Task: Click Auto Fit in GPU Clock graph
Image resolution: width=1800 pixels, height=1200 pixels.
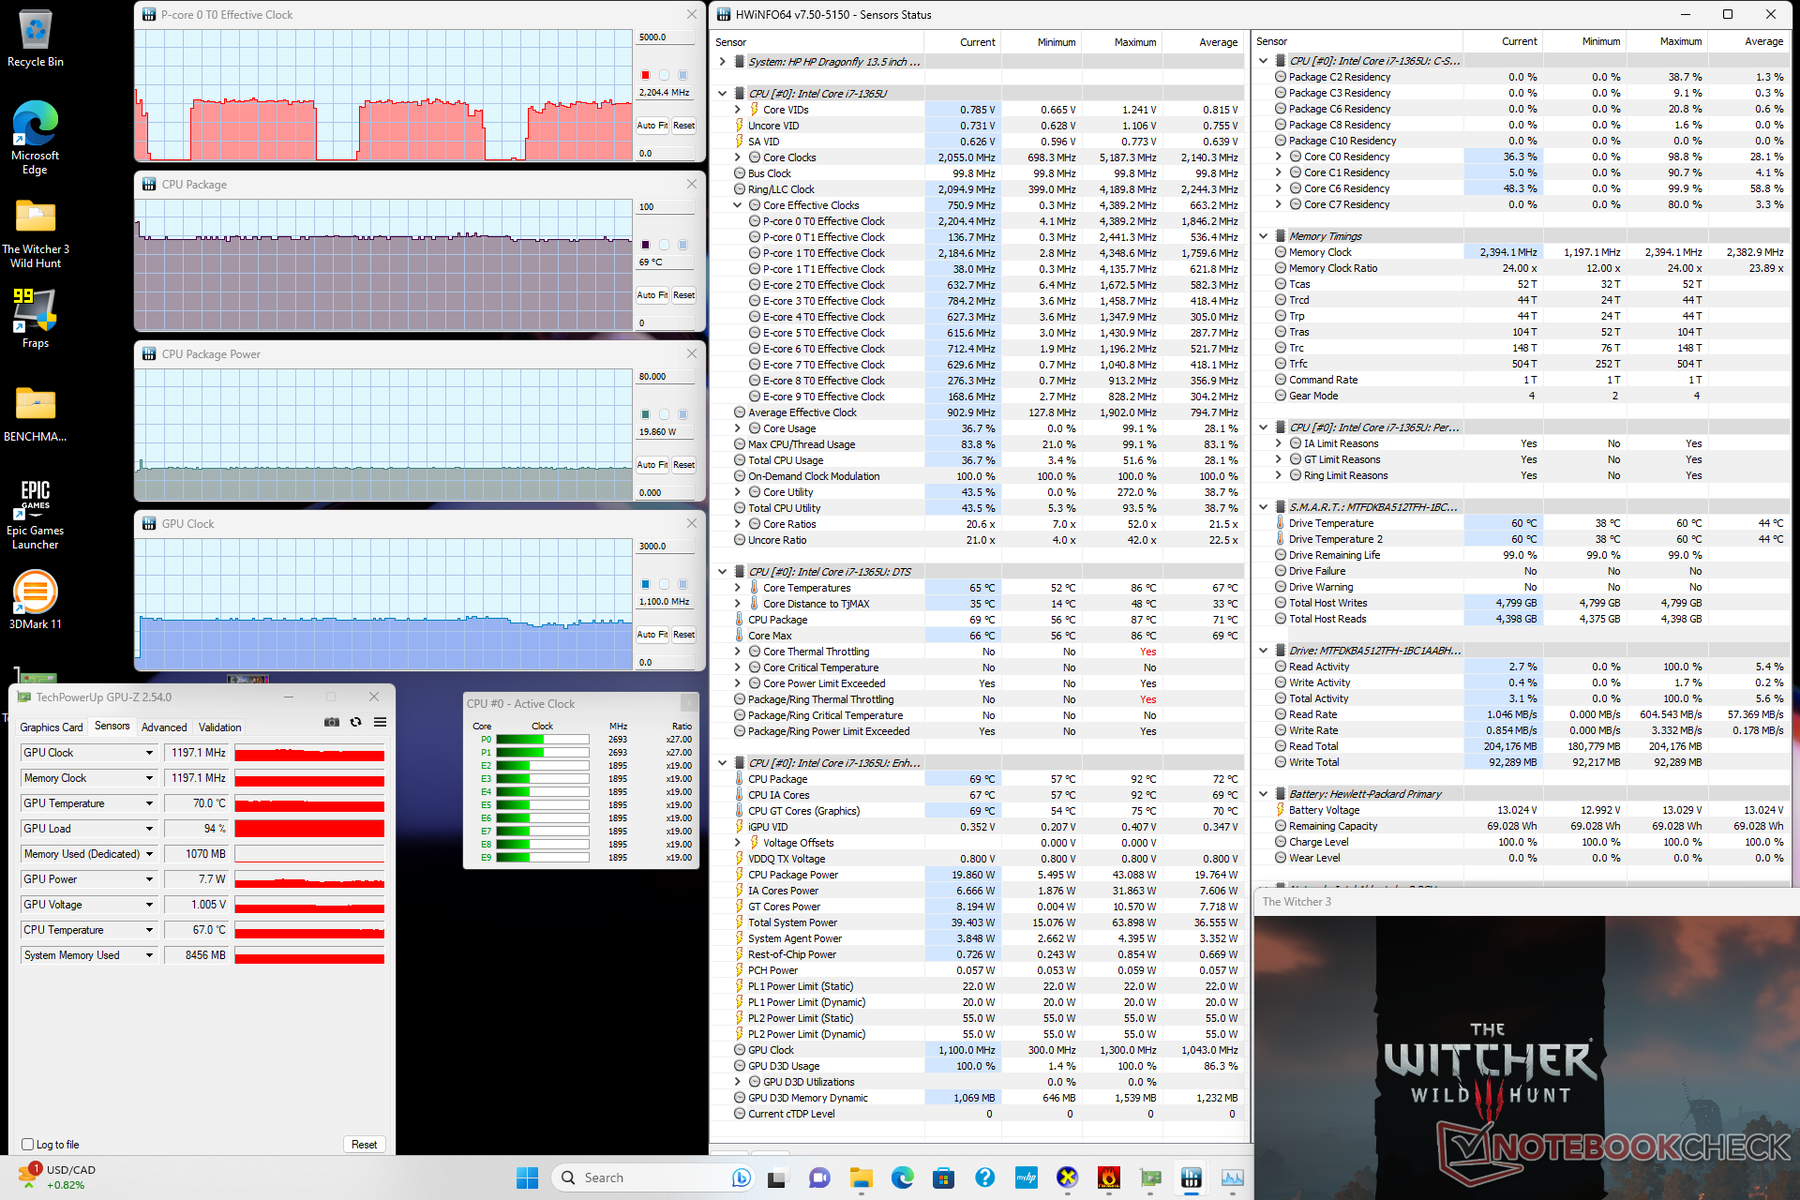Action: (652, 635)
